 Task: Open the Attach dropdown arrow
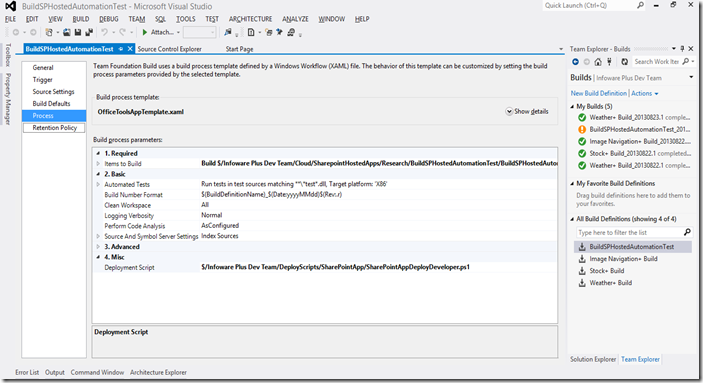point(178,32)
